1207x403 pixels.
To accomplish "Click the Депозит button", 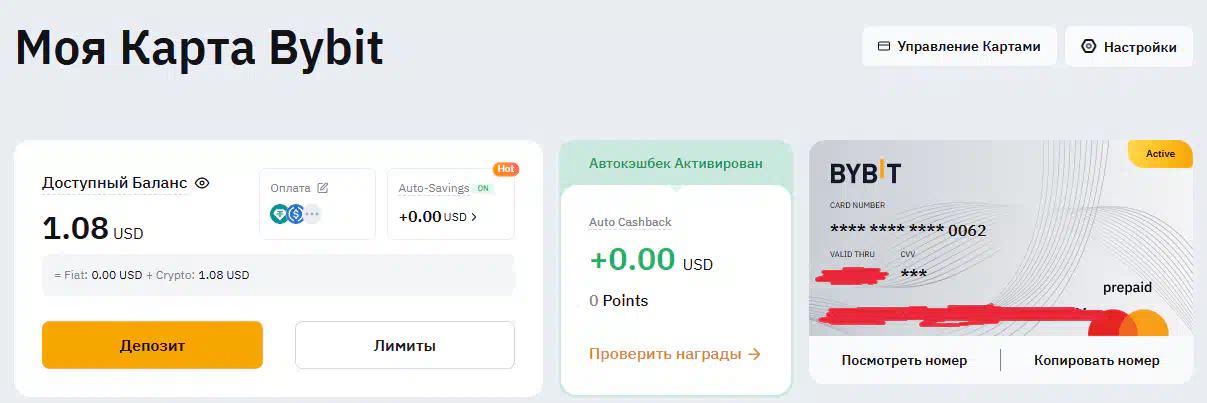I will click(x=152, y=345).
